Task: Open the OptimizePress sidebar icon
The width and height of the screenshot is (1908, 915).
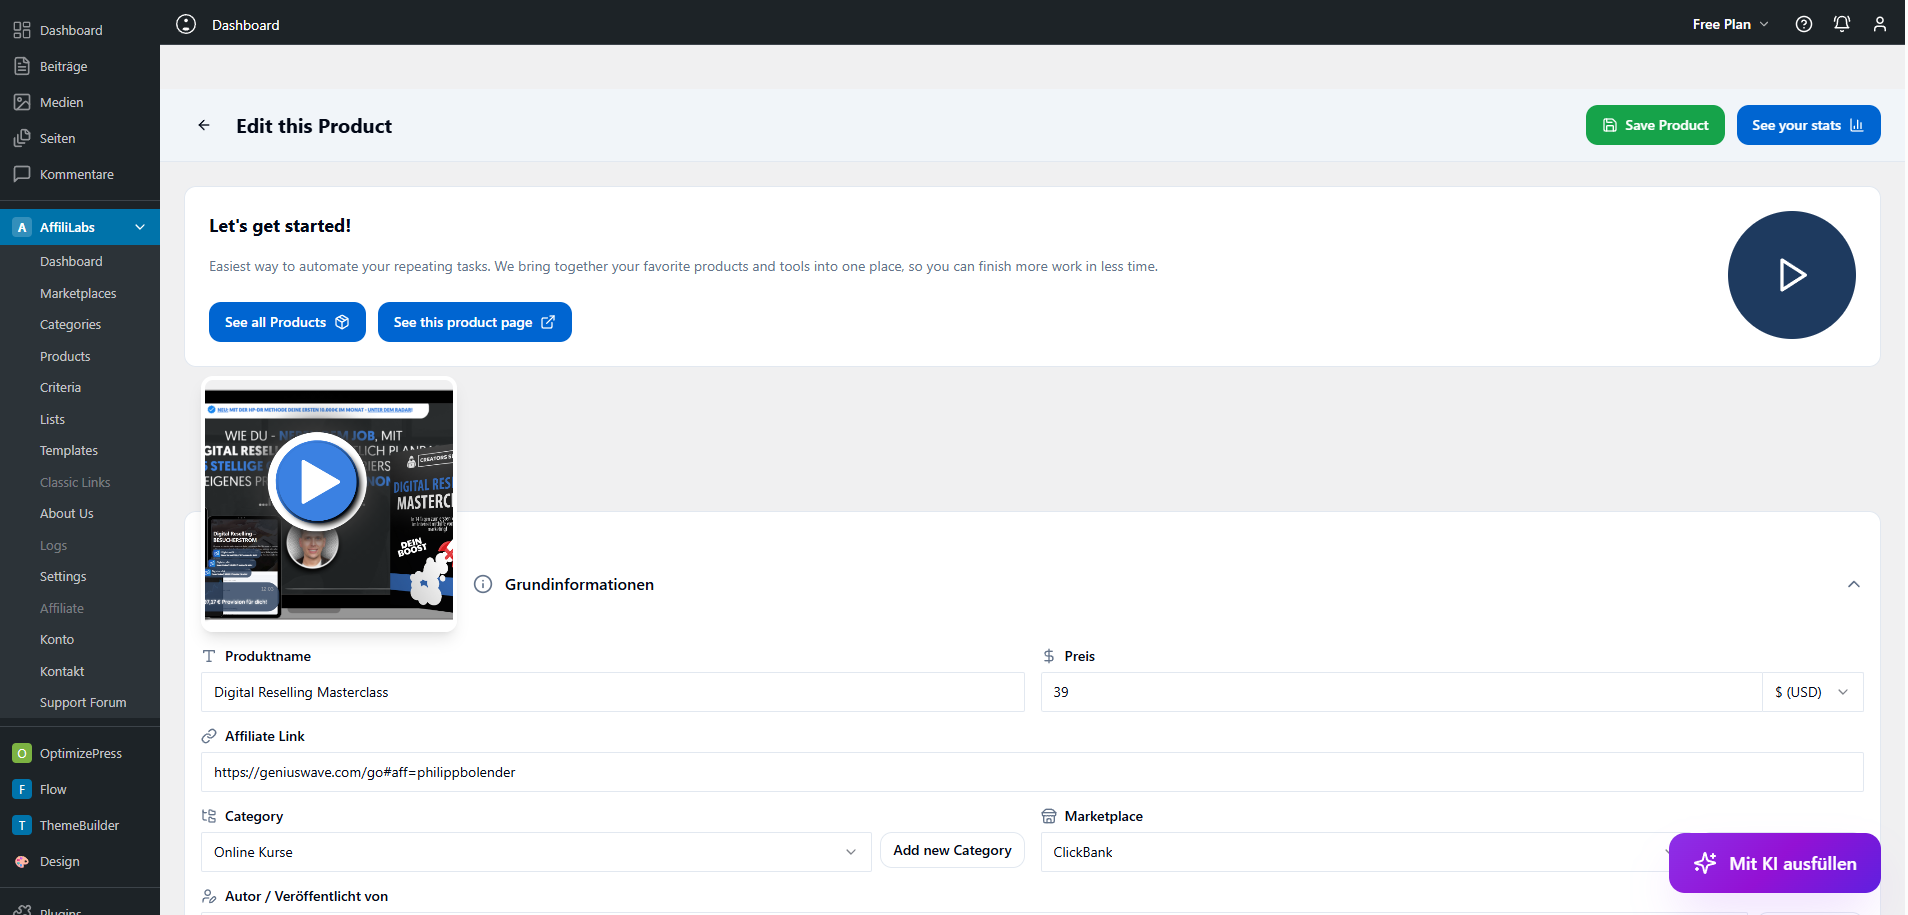Action: coord(22,753)
